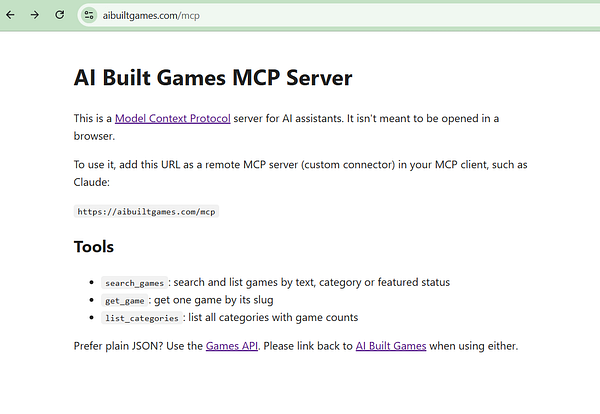Click the word 'Claude:' in the paragraph

91,182
